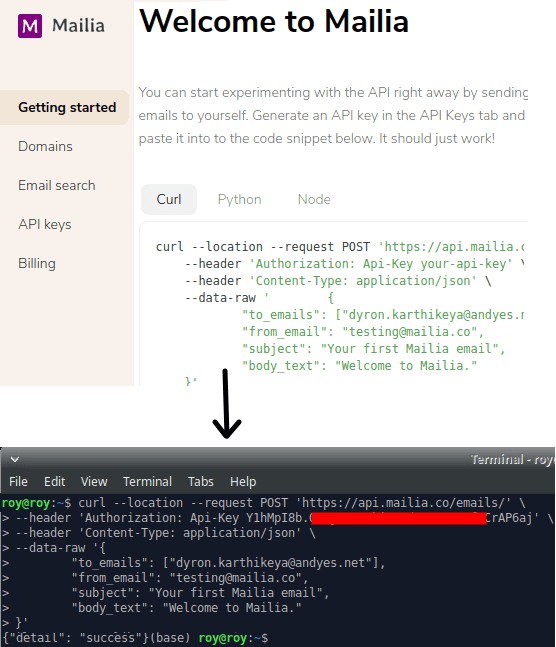Navigate to API keys in sidebar
This screenshot has height=647, width=556.
(45, 224)
